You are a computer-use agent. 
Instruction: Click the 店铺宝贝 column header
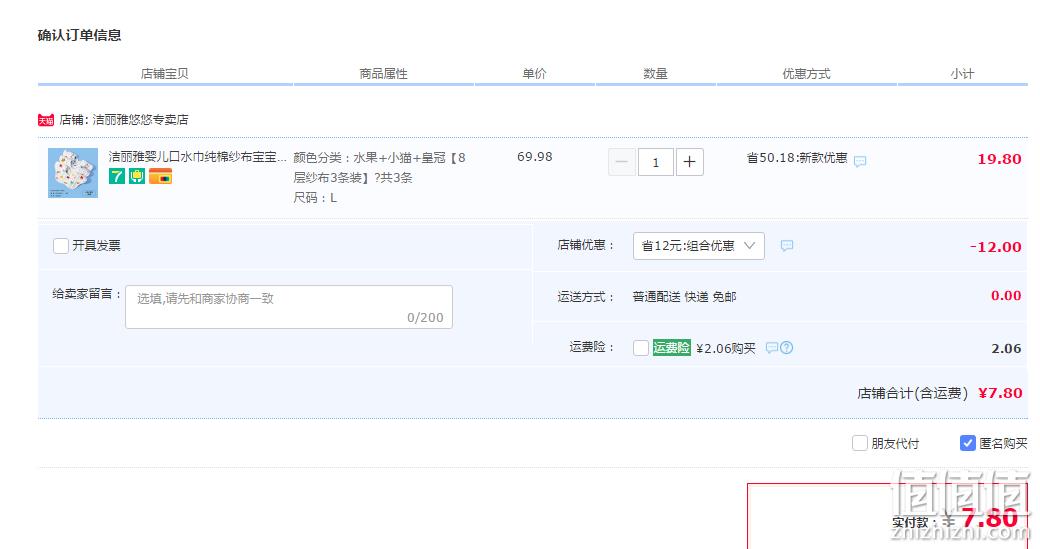pos(164,74)
